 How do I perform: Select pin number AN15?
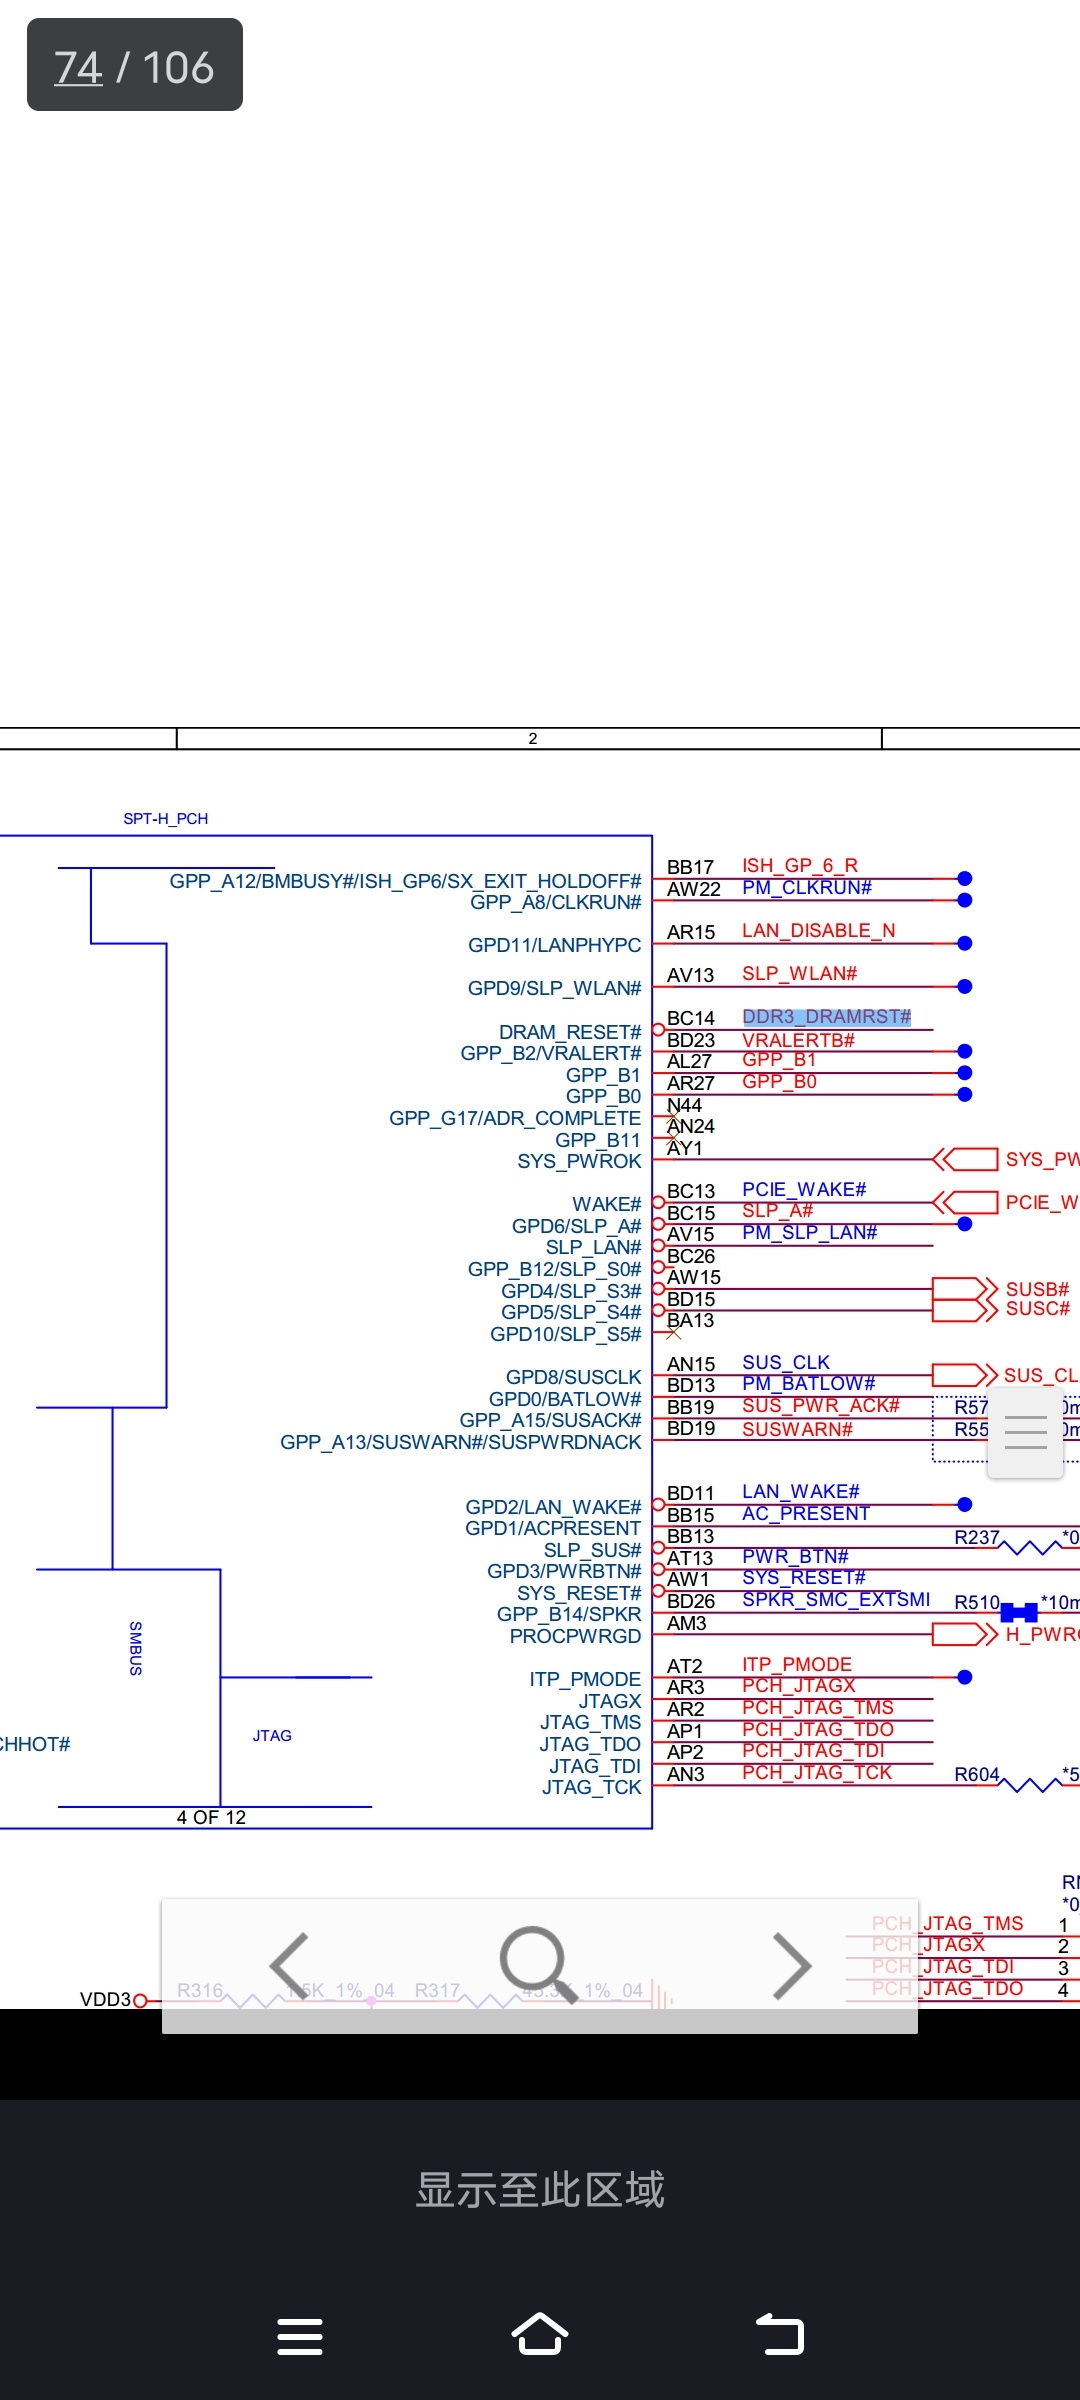coord(691,1364)
